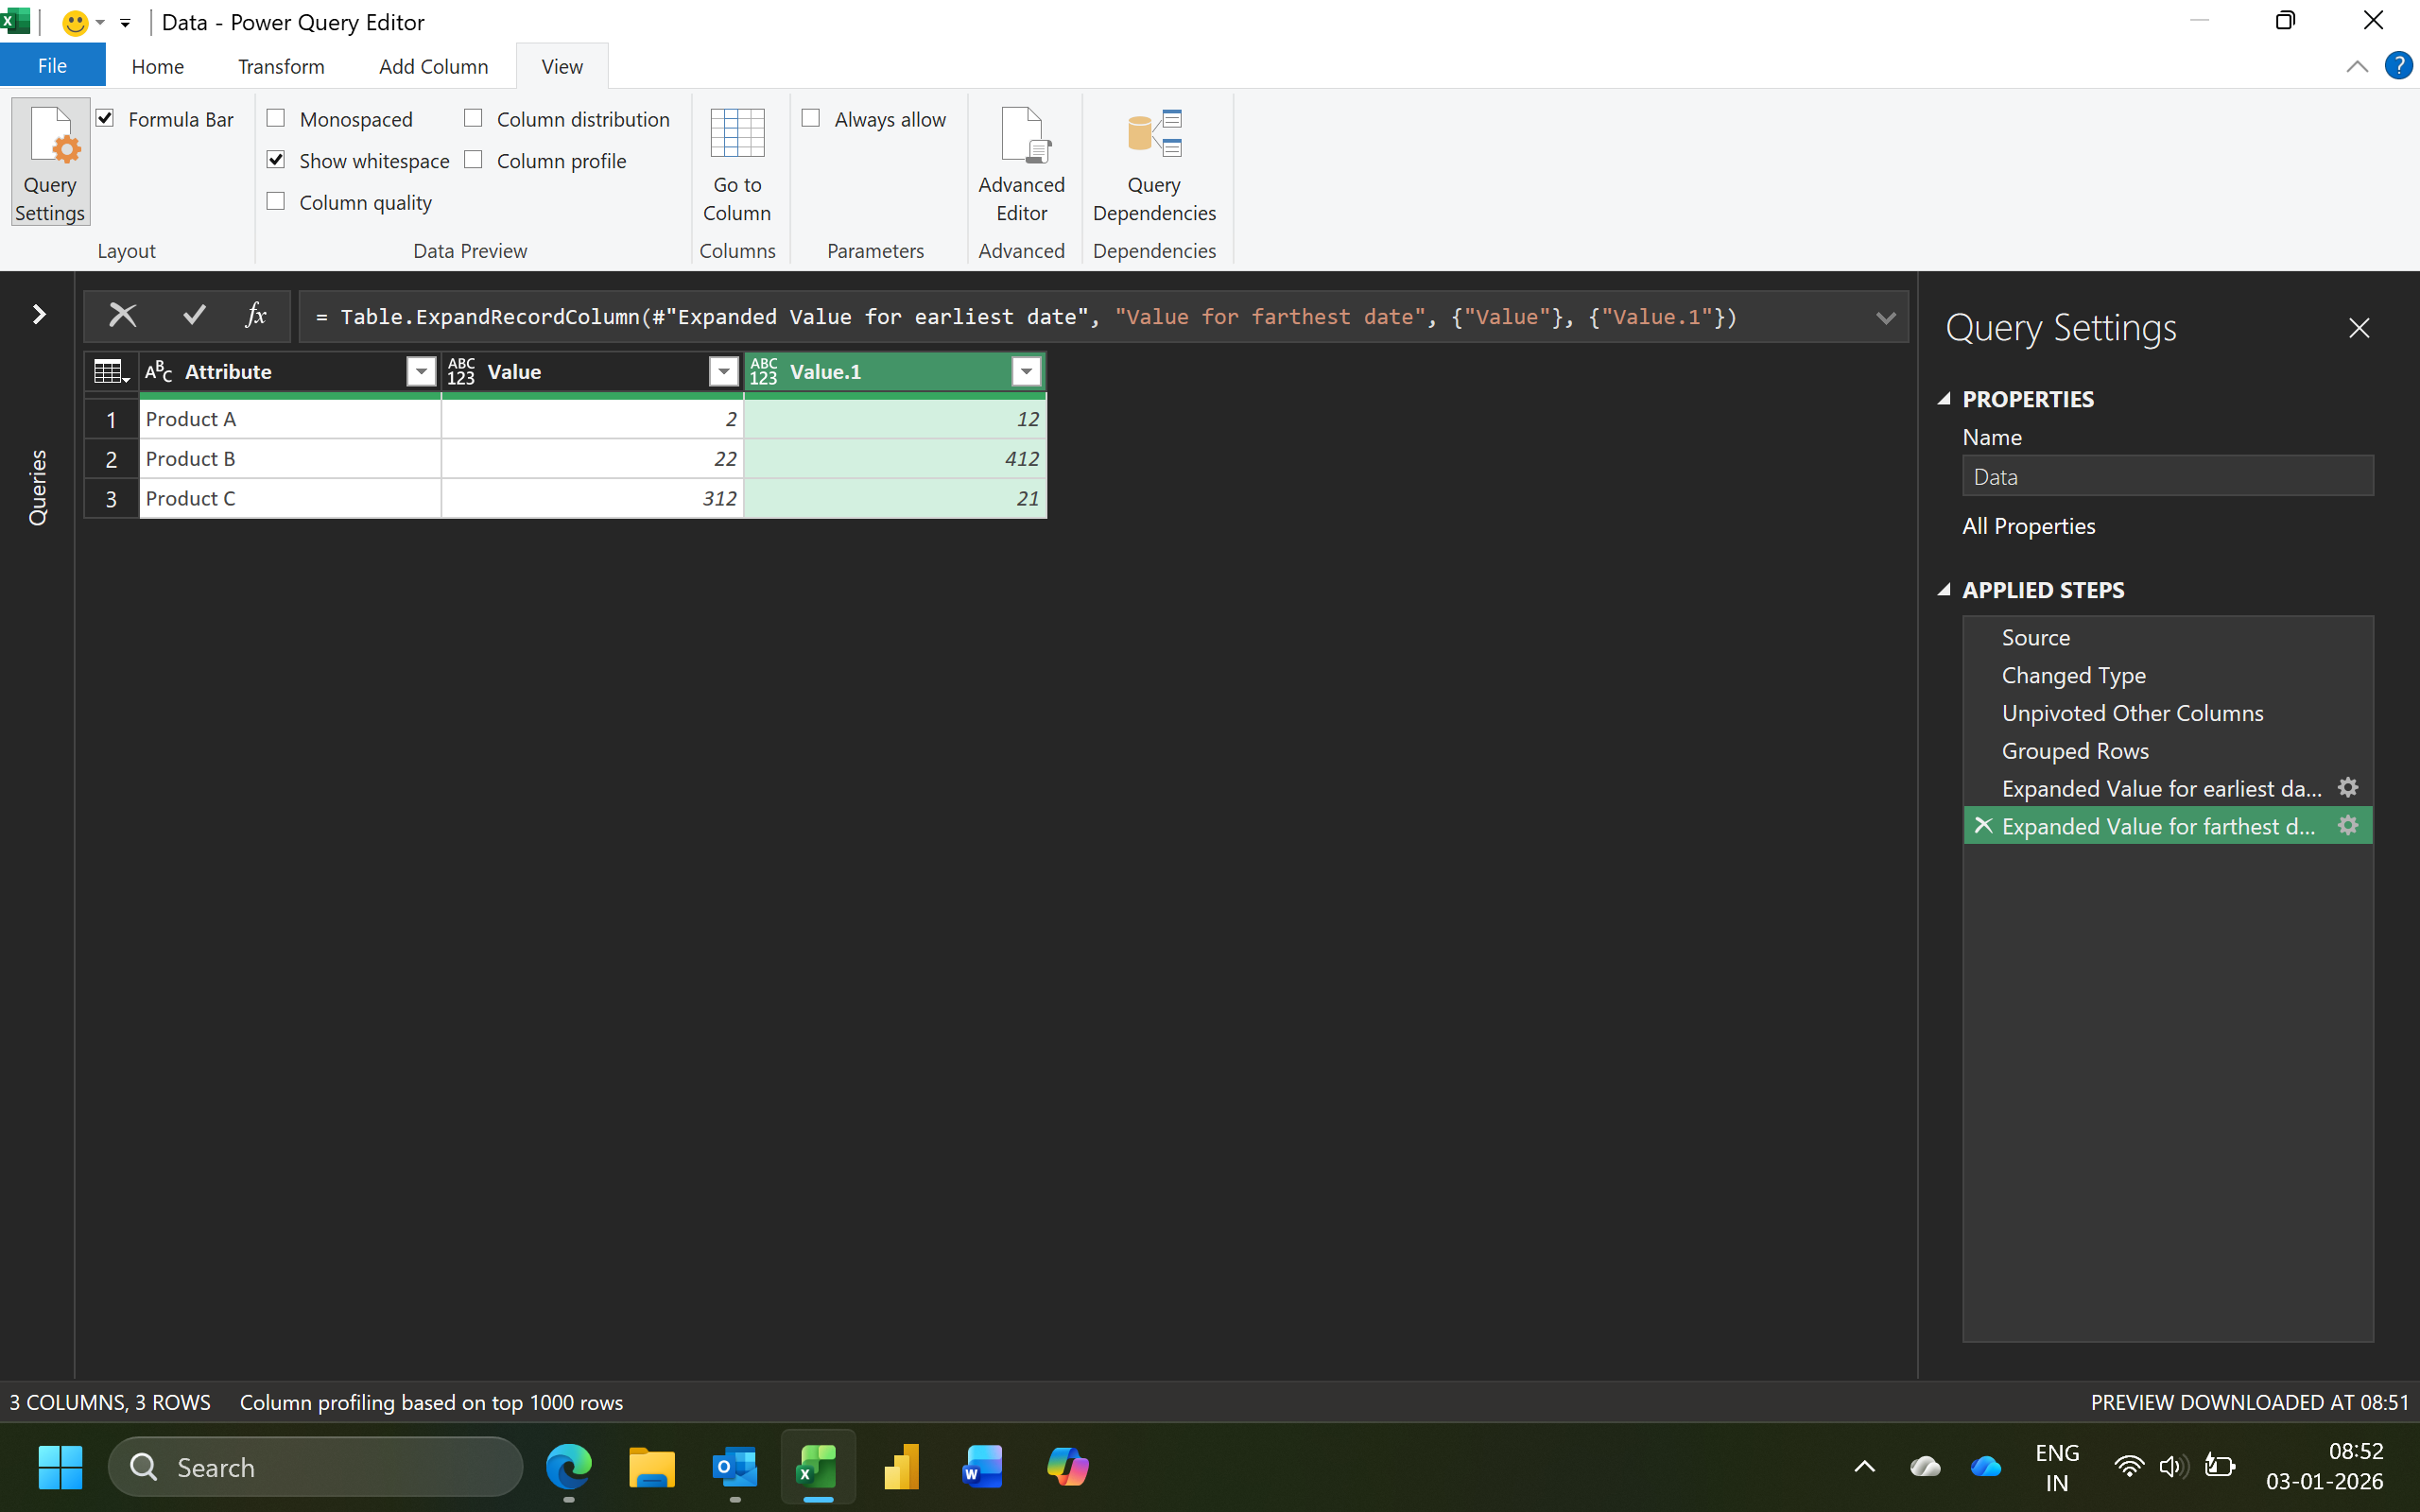Screen dimensions: 2420x1512
Task: Open settings gear for Expanded Value for farthest date step
Action: pyautogui.click(x=2348, y=826)
